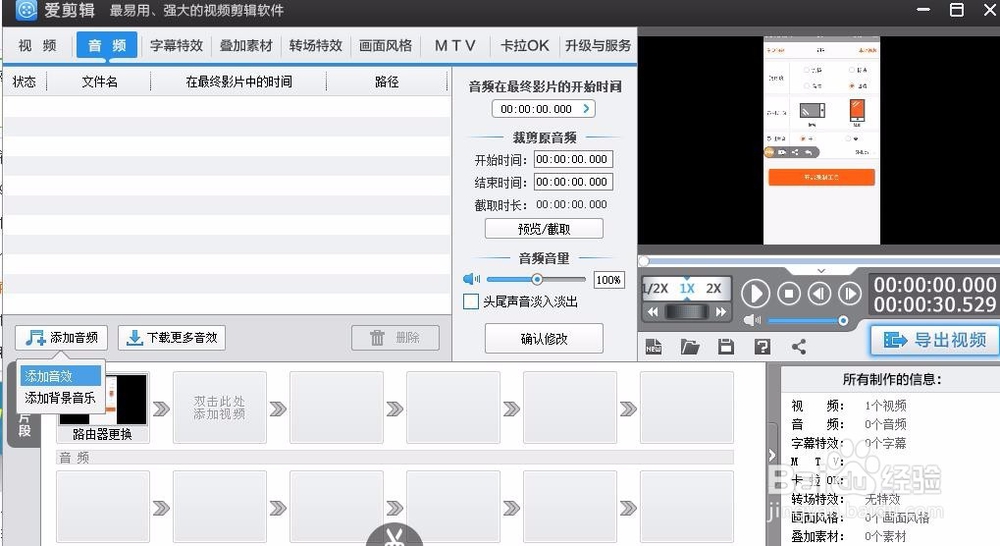Screen dimensions: 1000x546
Task: Click the 爱剪辑 app logo icon
Action: pyautogui.click(x=26, y=10)
